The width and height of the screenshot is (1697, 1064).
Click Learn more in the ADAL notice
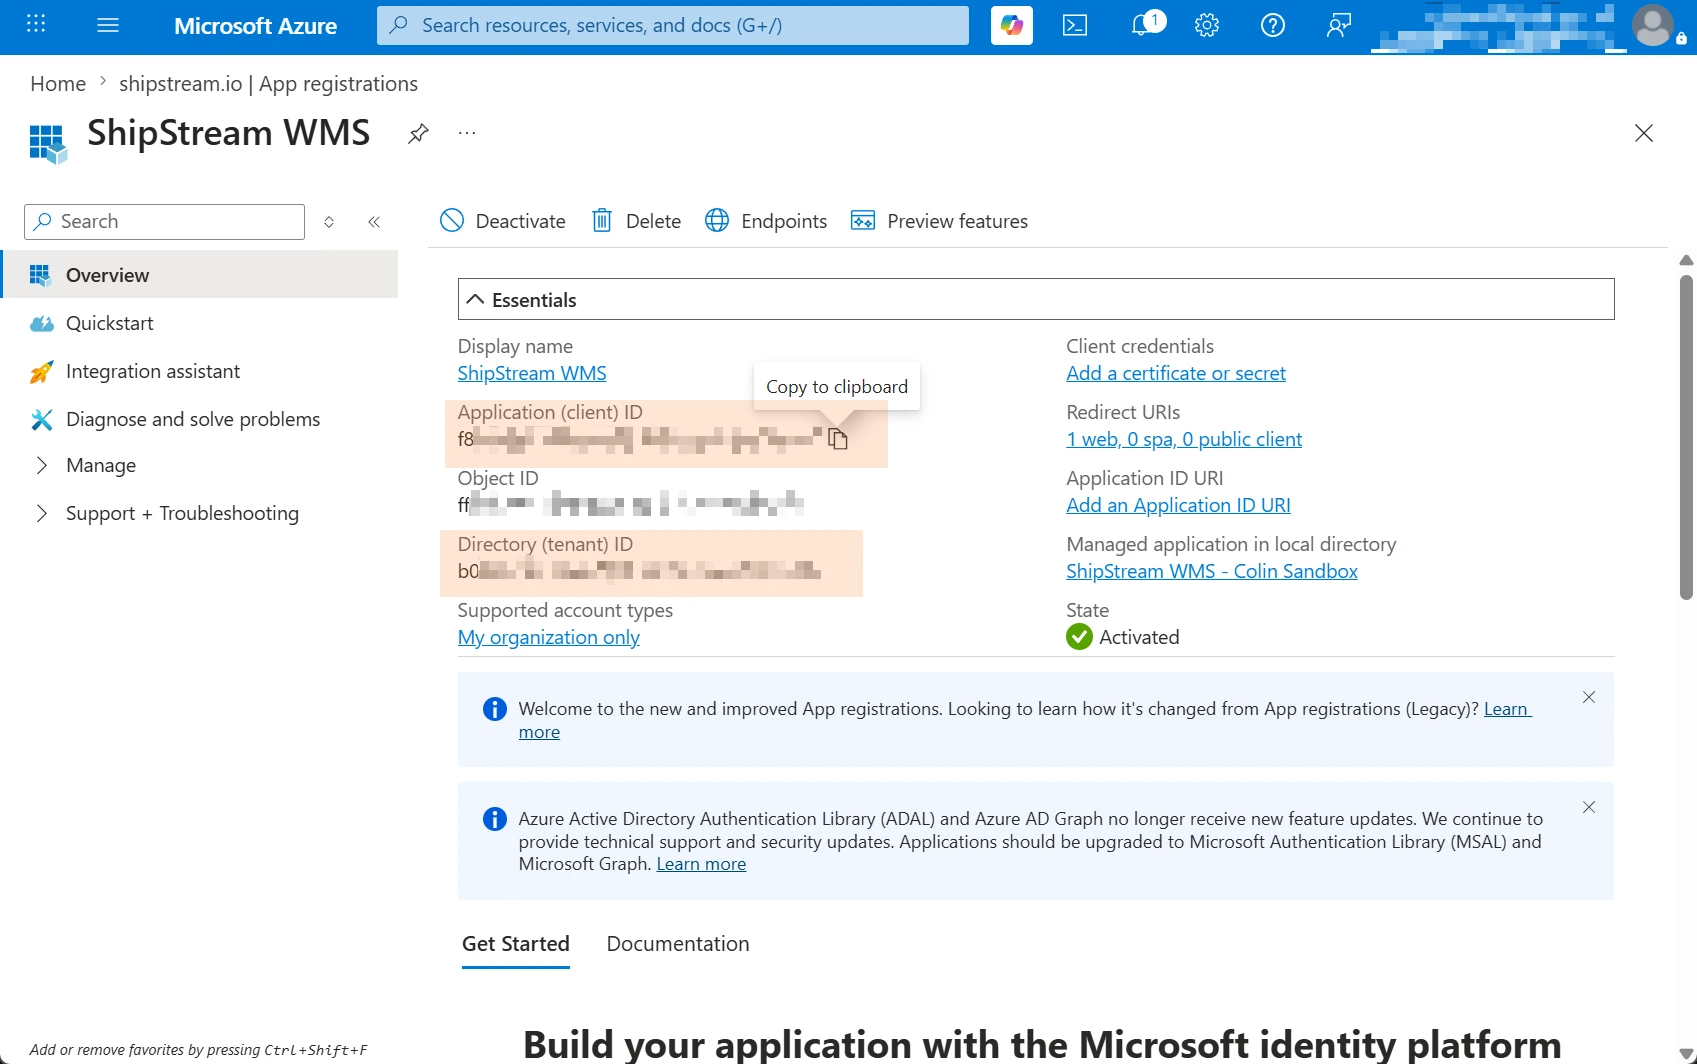point(701,864)
